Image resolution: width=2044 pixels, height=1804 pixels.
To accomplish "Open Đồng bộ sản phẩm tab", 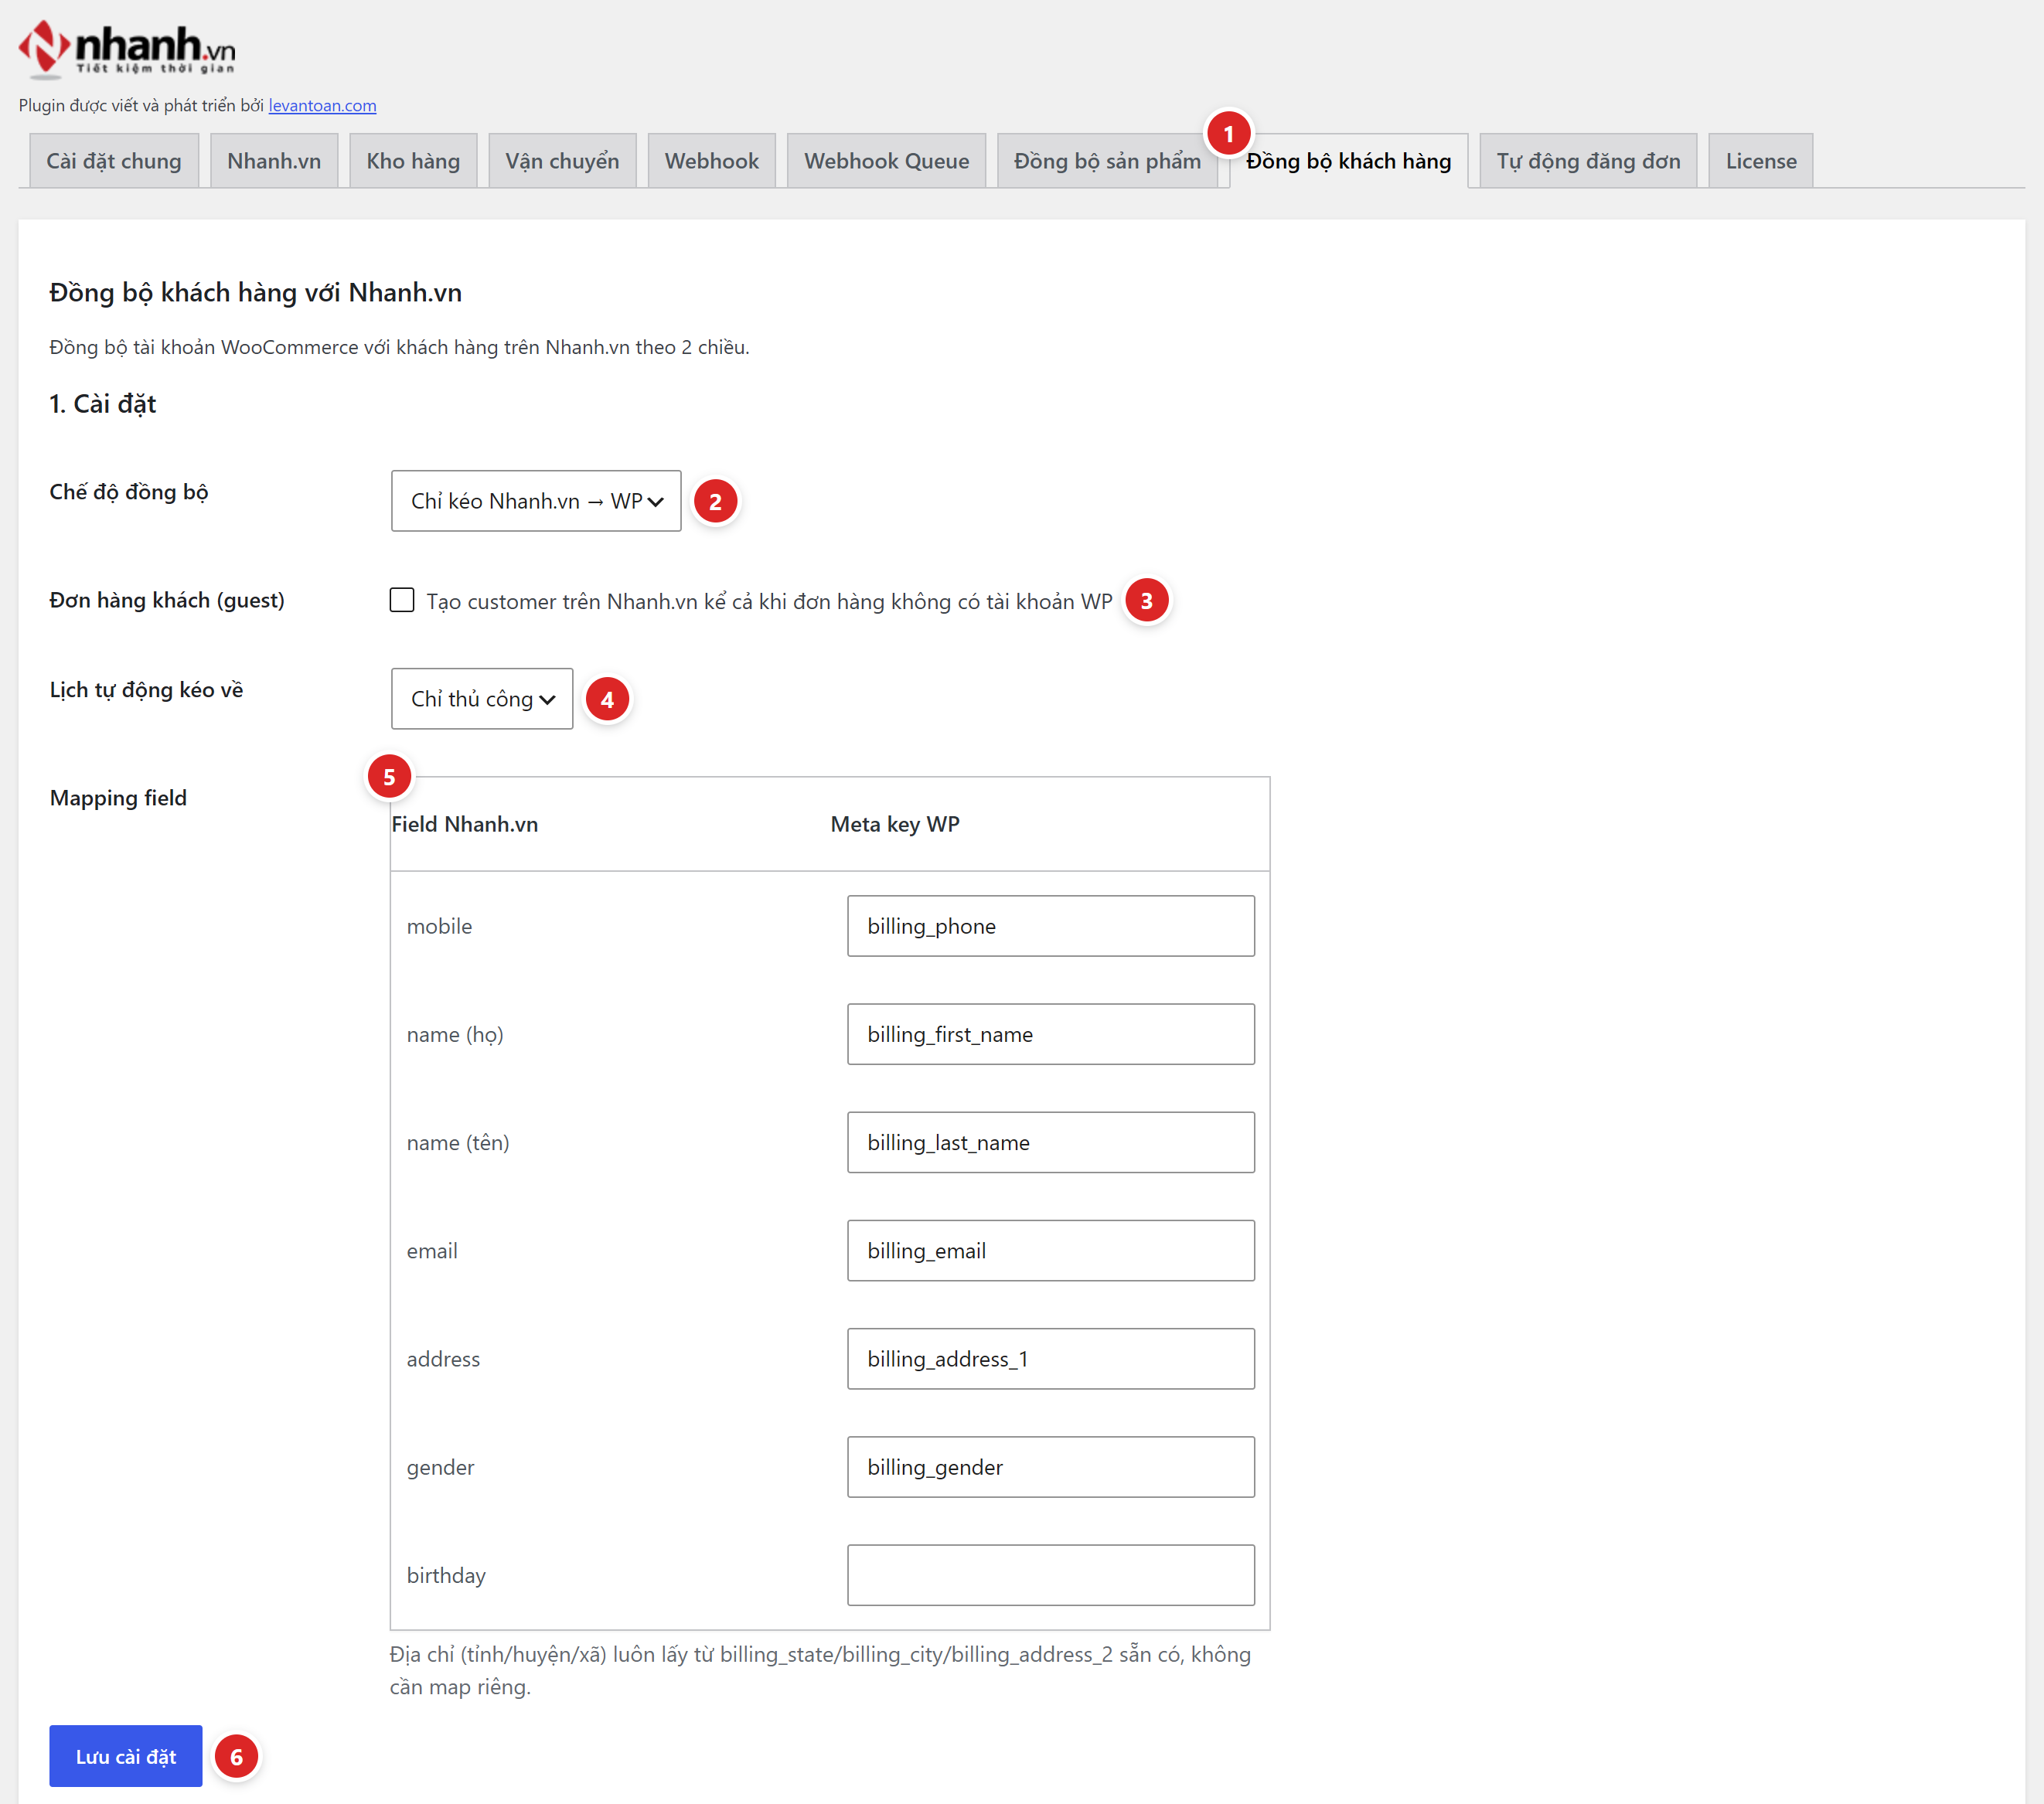I will tap(1107, 161).
